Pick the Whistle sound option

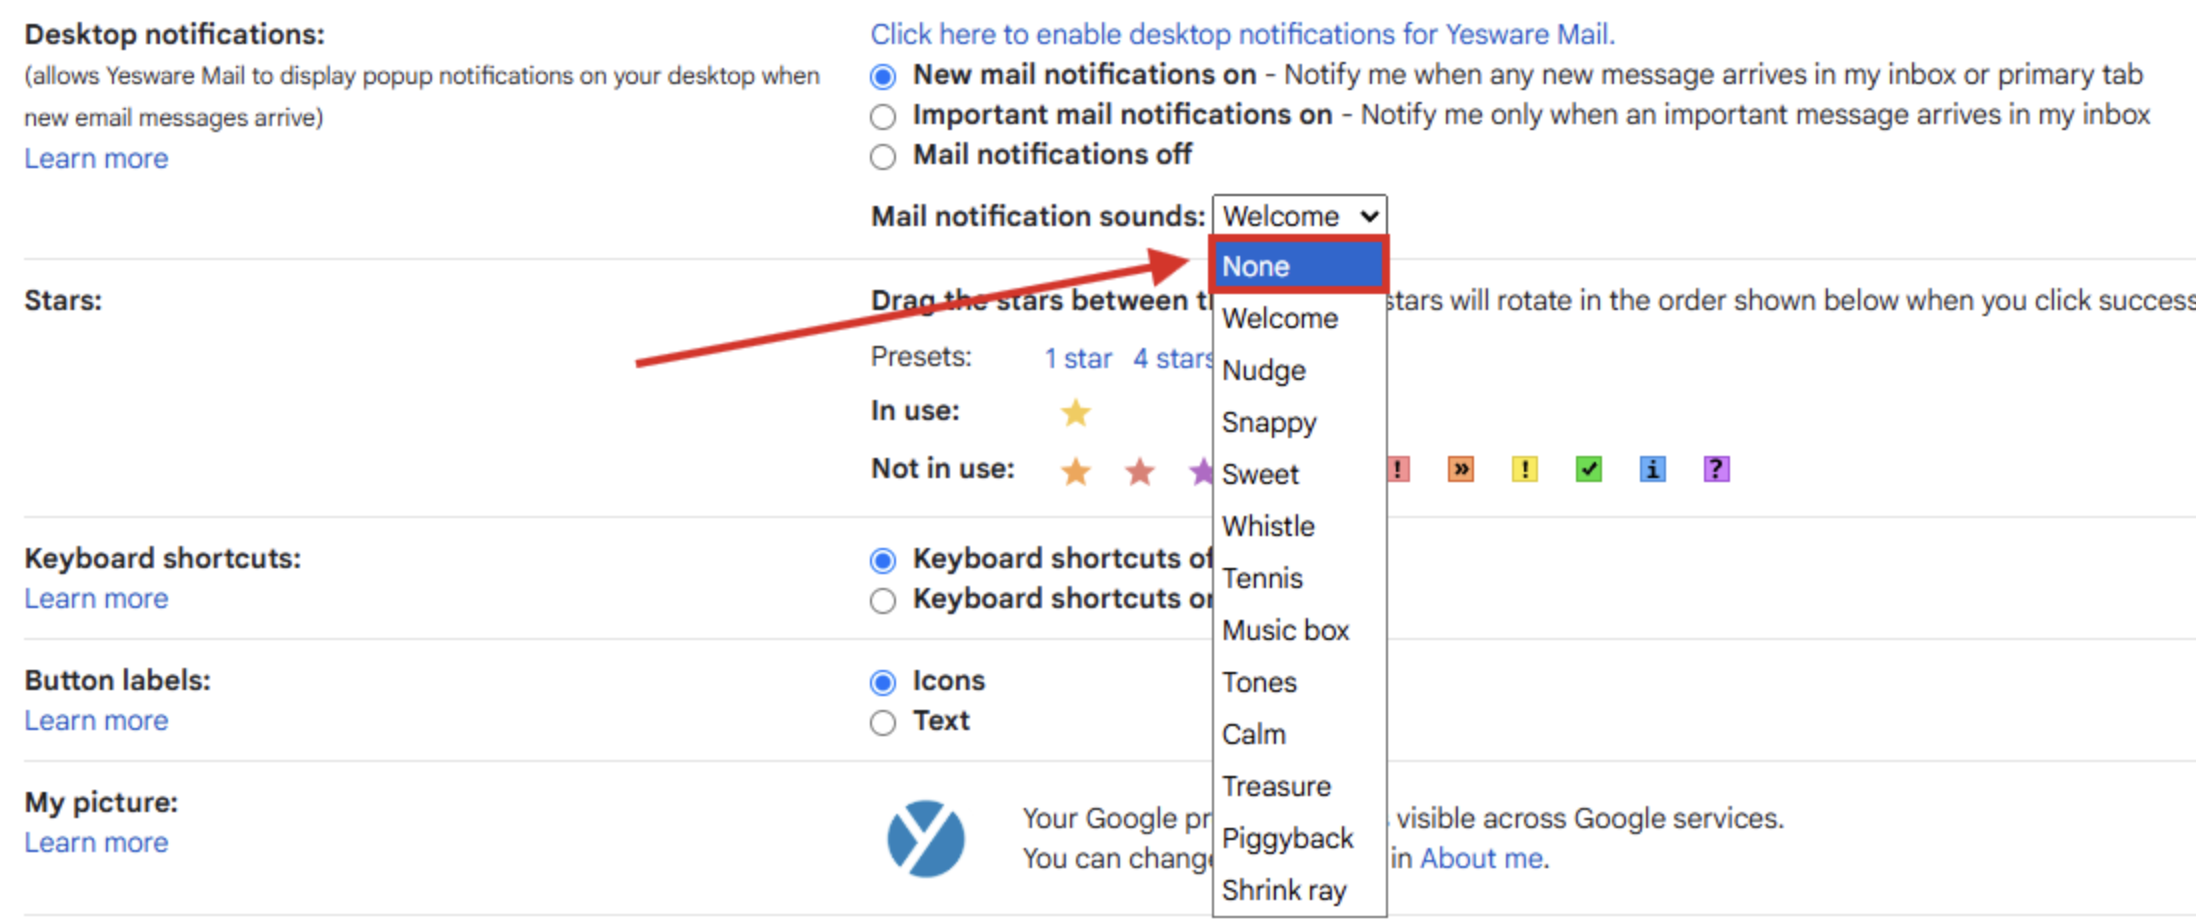pyautogui.click(x=1268, y=526)
